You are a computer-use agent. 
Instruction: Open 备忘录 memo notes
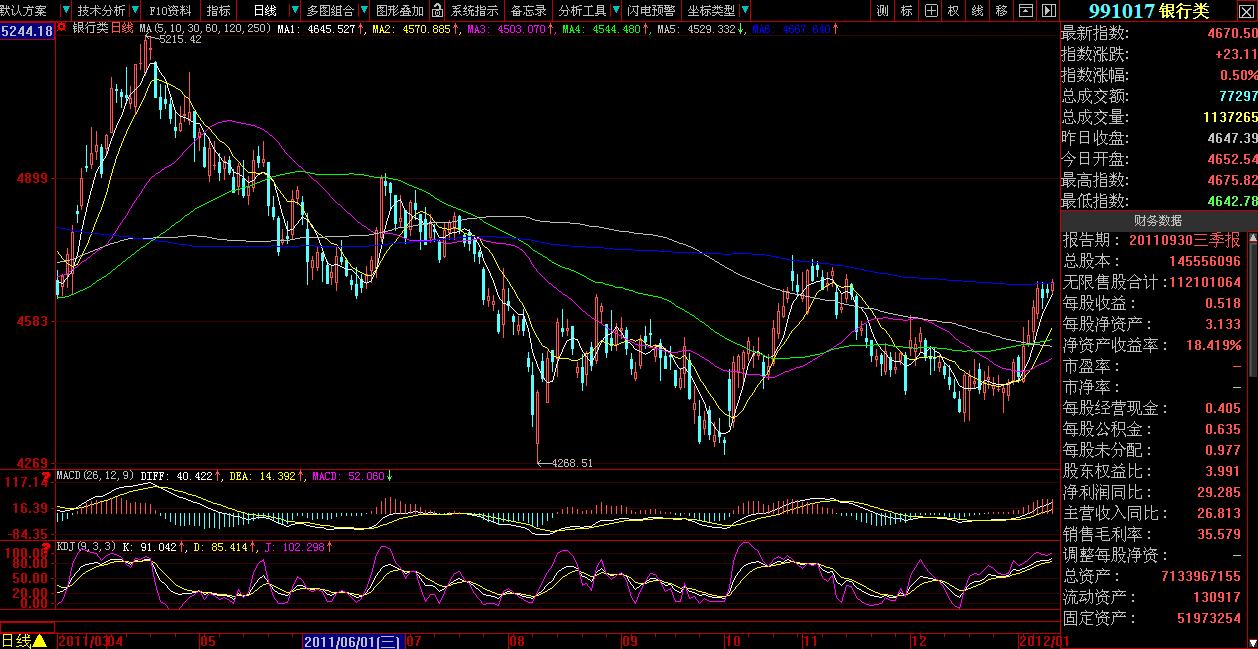[529, 10]
